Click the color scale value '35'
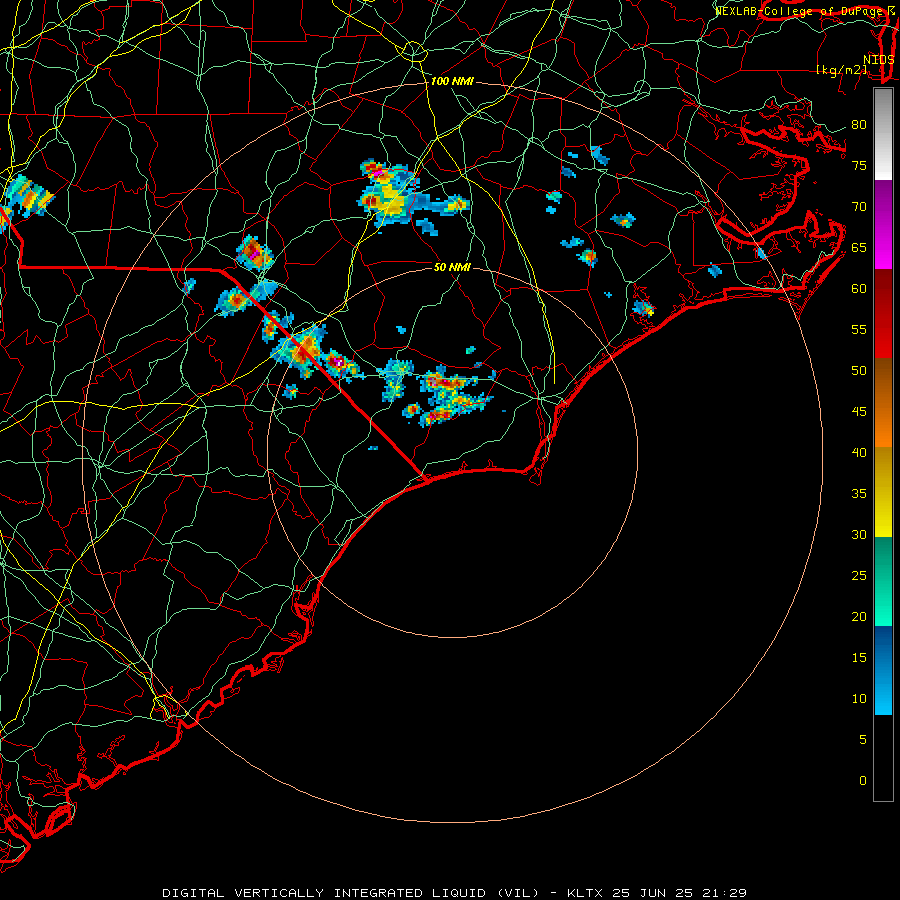 click(x=859, y=494)
